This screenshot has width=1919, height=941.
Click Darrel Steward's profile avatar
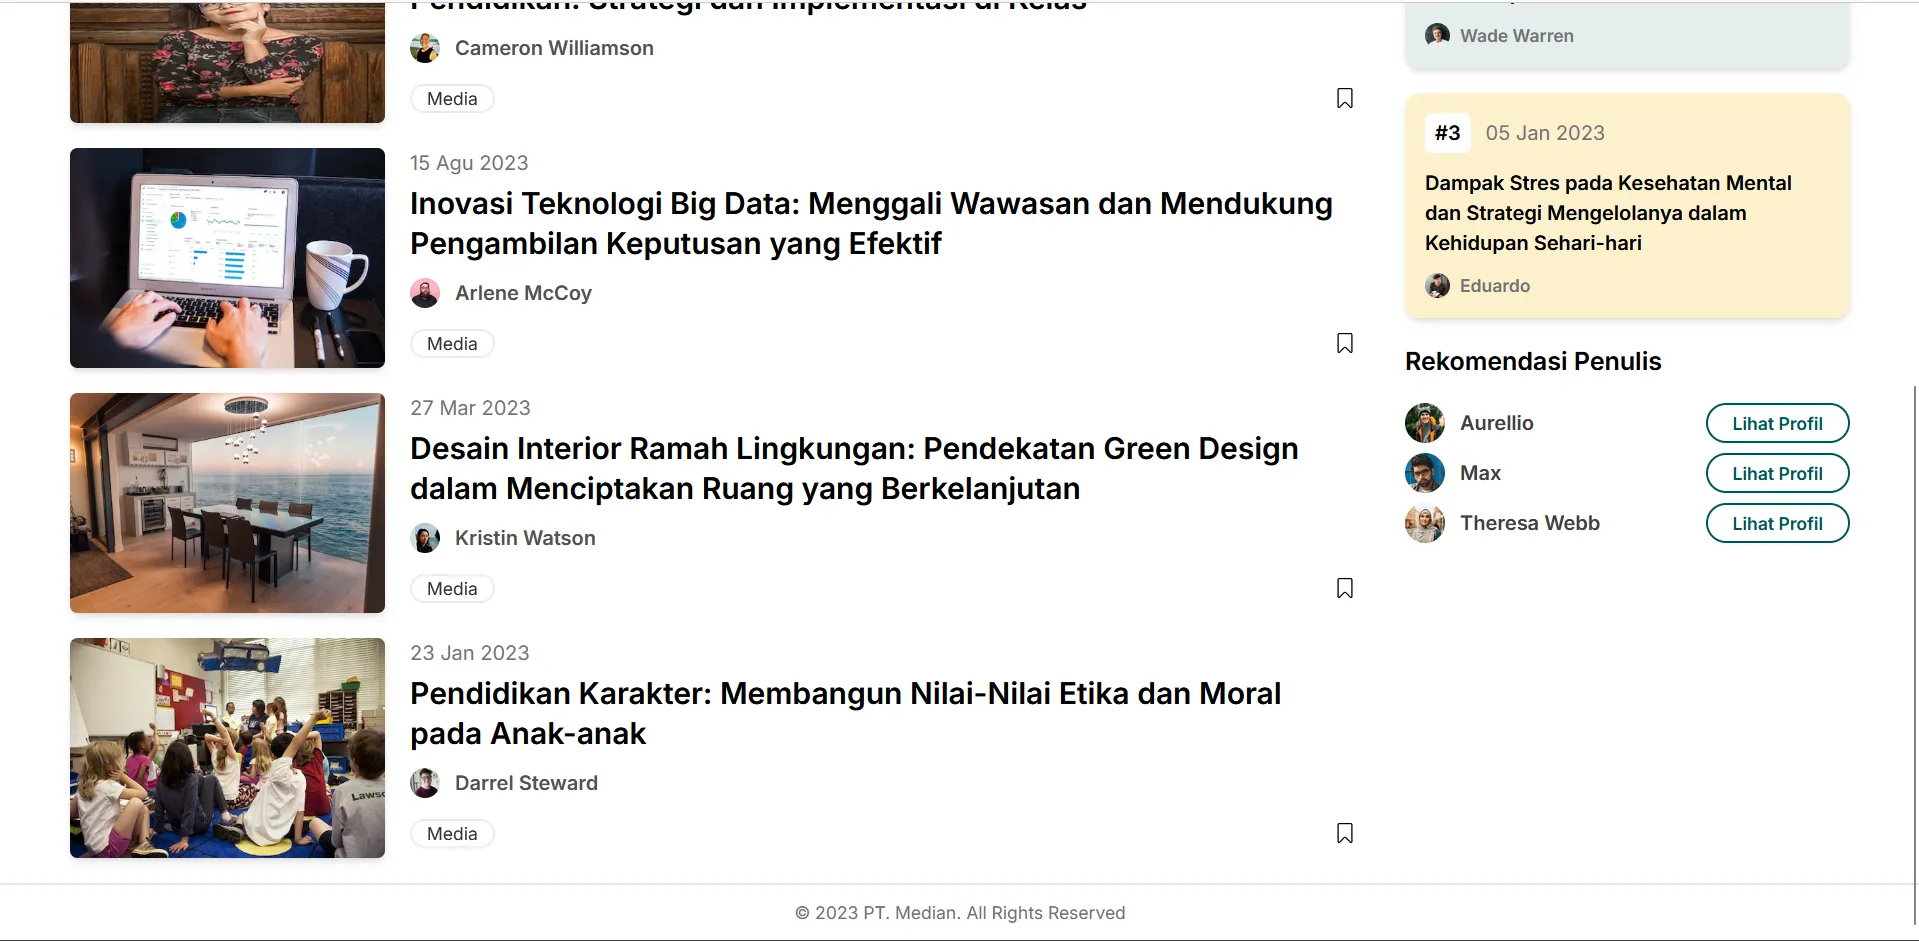[425, 782]
